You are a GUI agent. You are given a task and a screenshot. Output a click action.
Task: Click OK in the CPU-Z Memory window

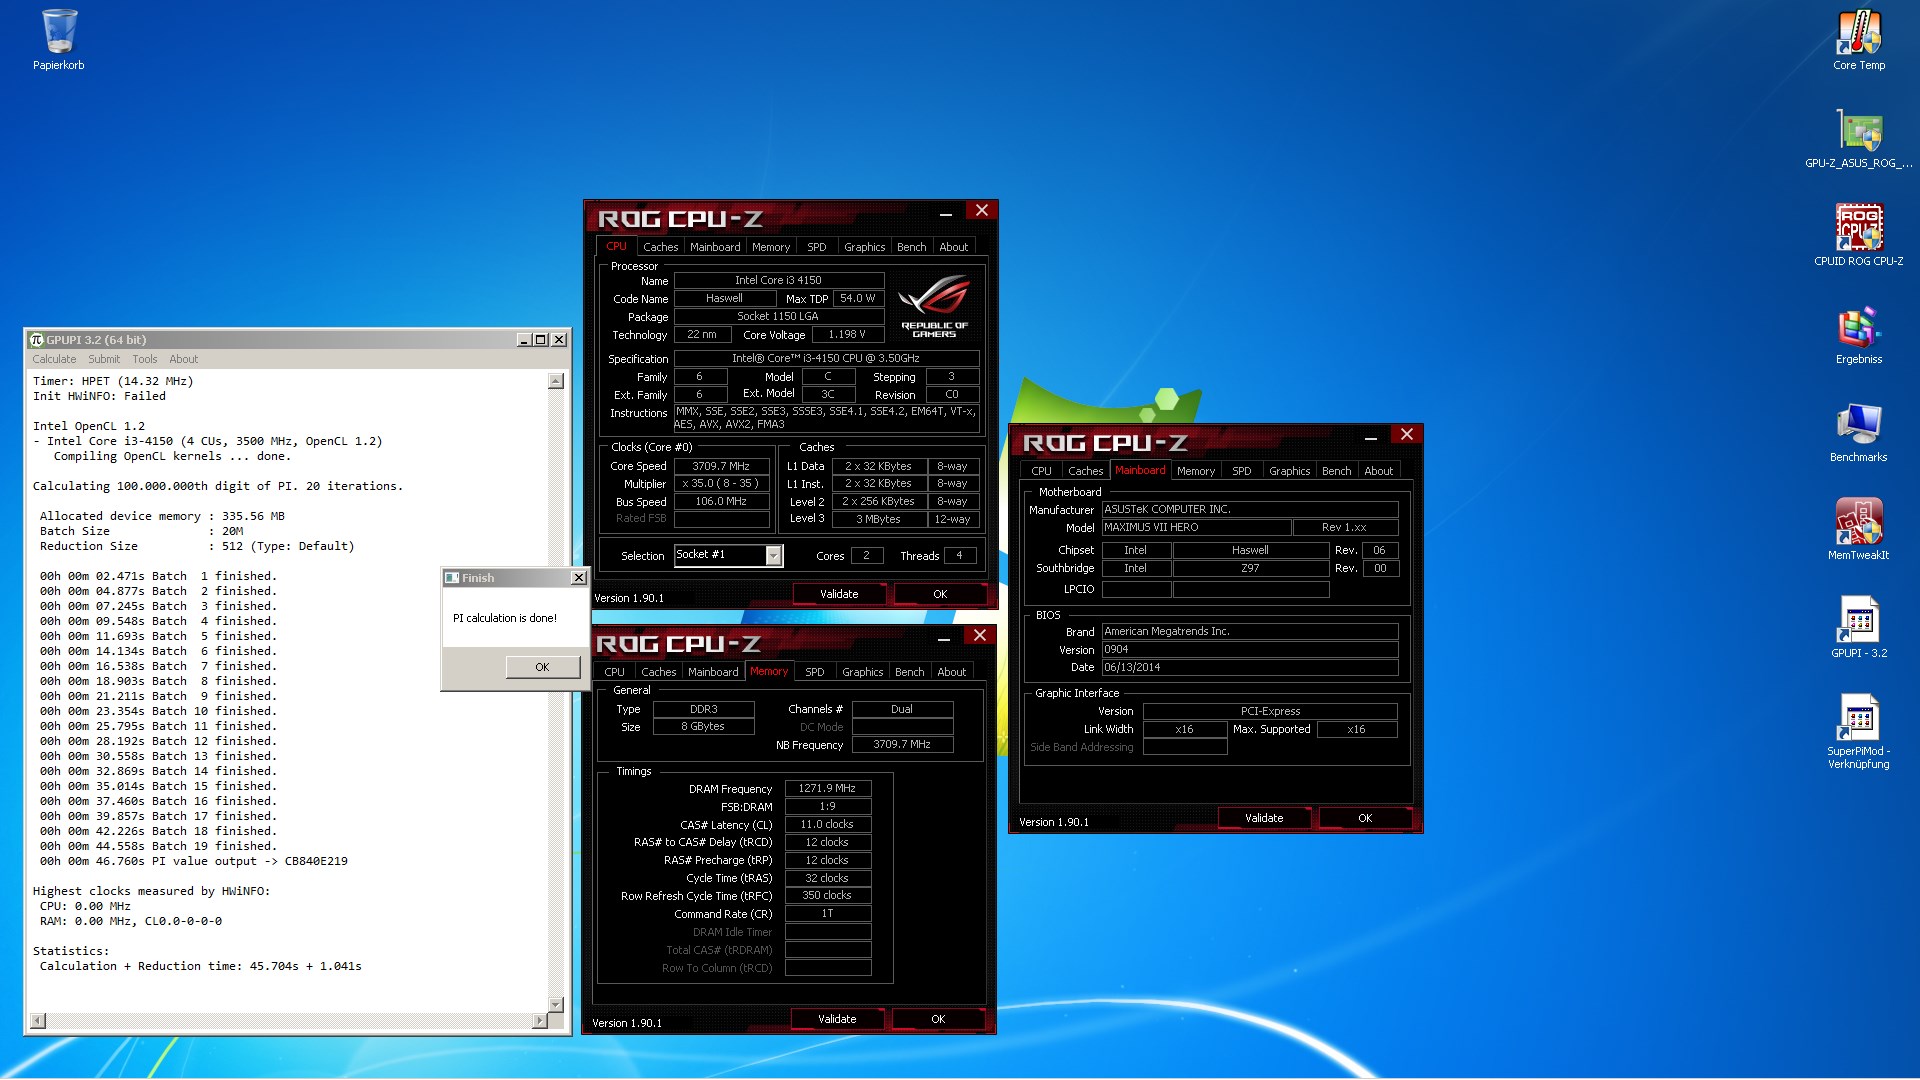[938, 1019]
